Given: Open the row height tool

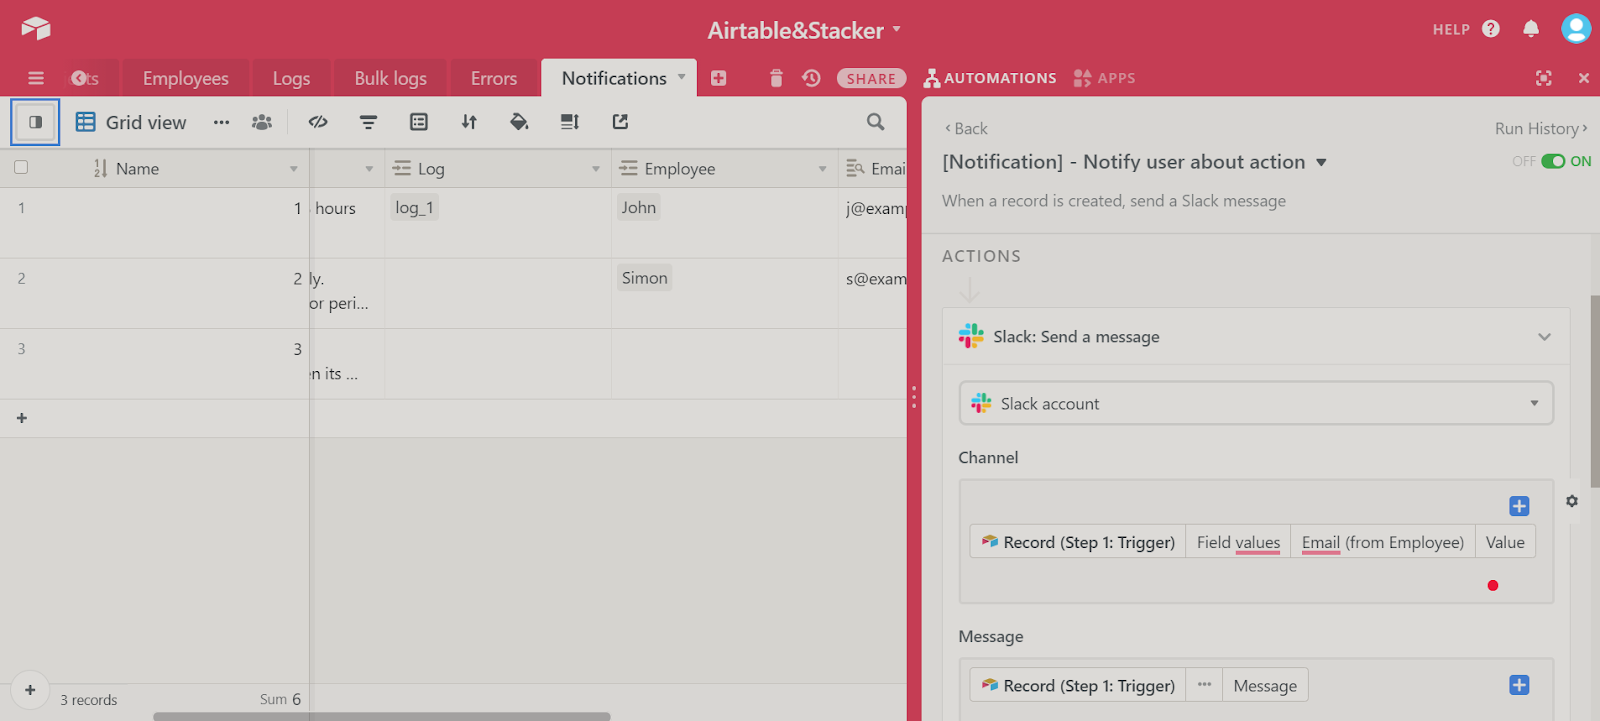Looking at the screenshot, I should [570, 122].
